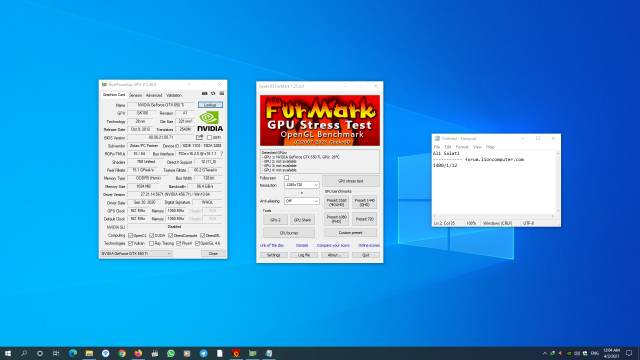Enable the FurMark Fullscreen checkbox
Image resolution: width=640 pixels, height=360 pixels.
[287, 178]
